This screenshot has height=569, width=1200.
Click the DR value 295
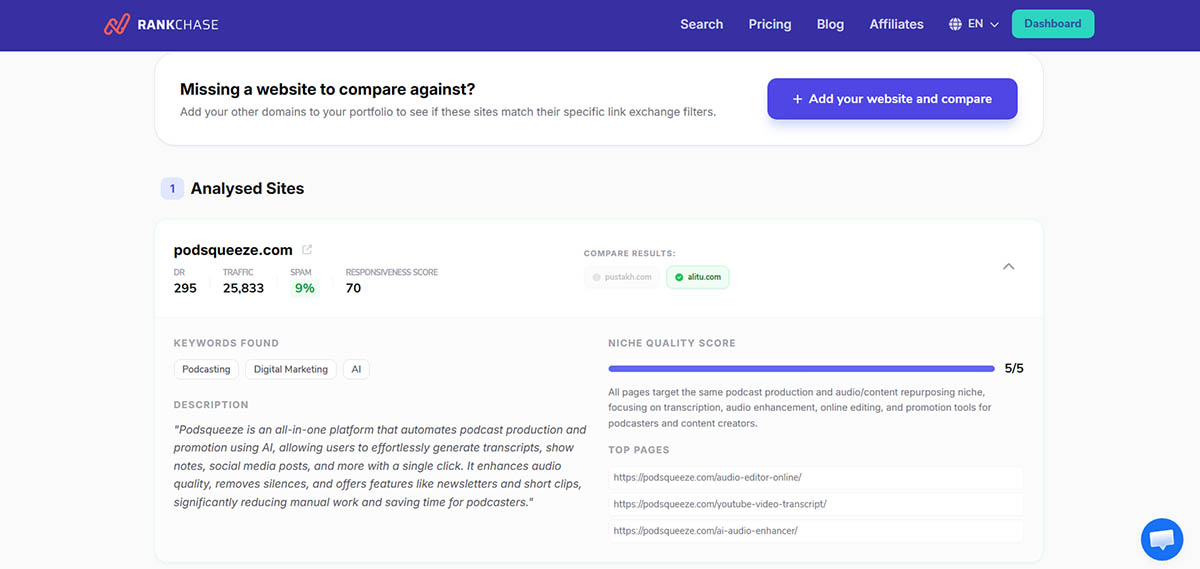[x=185, y=288]
